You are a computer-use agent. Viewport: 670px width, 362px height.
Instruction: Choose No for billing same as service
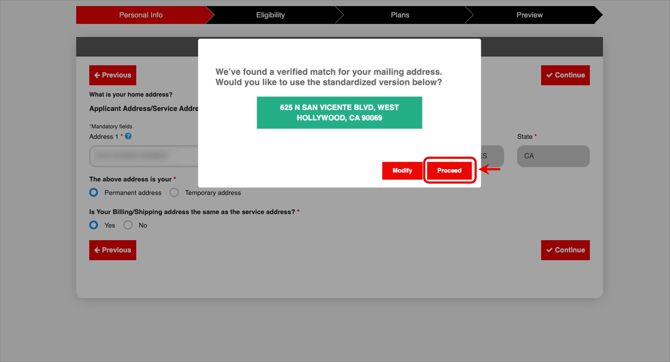pos(128,225)
